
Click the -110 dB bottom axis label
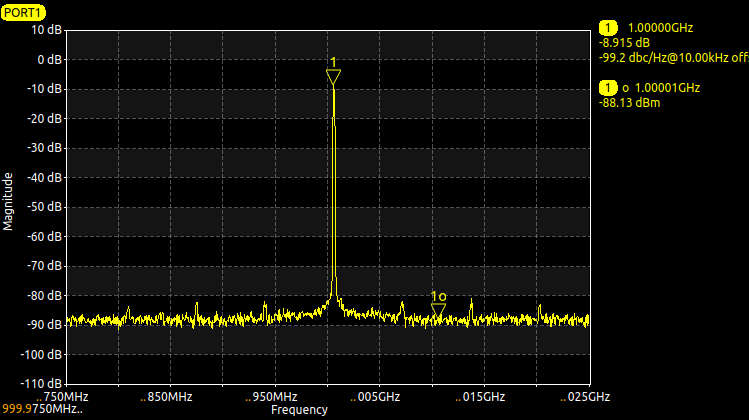41,383
